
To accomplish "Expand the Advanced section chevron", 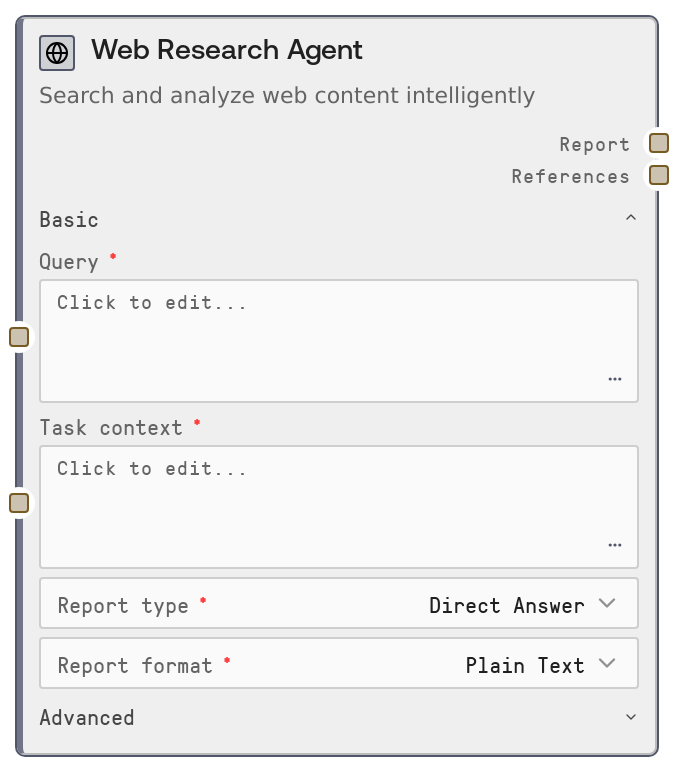I will click(630, 717).
